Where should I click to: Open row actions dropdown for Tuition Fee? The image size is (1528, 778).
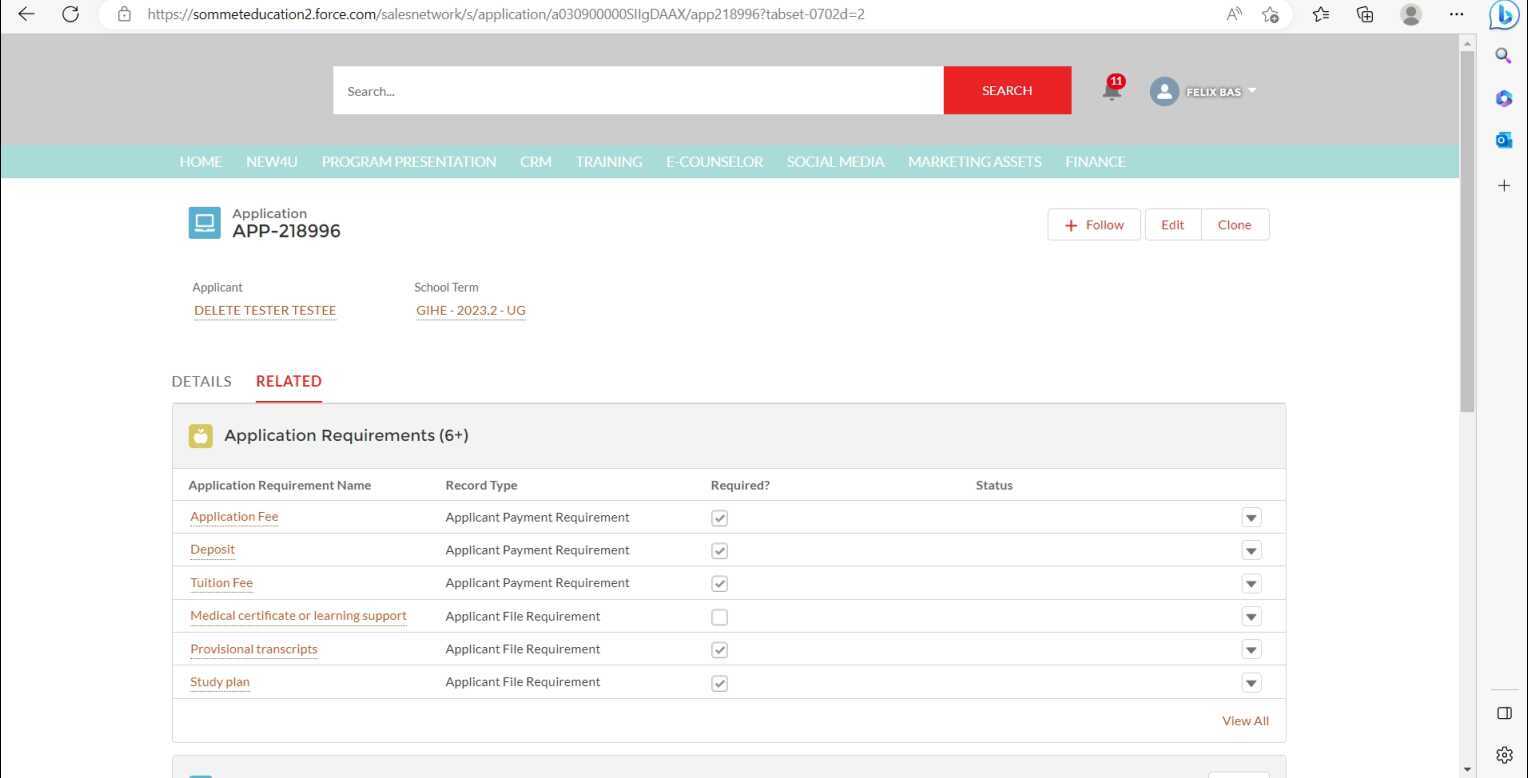[1251, 583]
